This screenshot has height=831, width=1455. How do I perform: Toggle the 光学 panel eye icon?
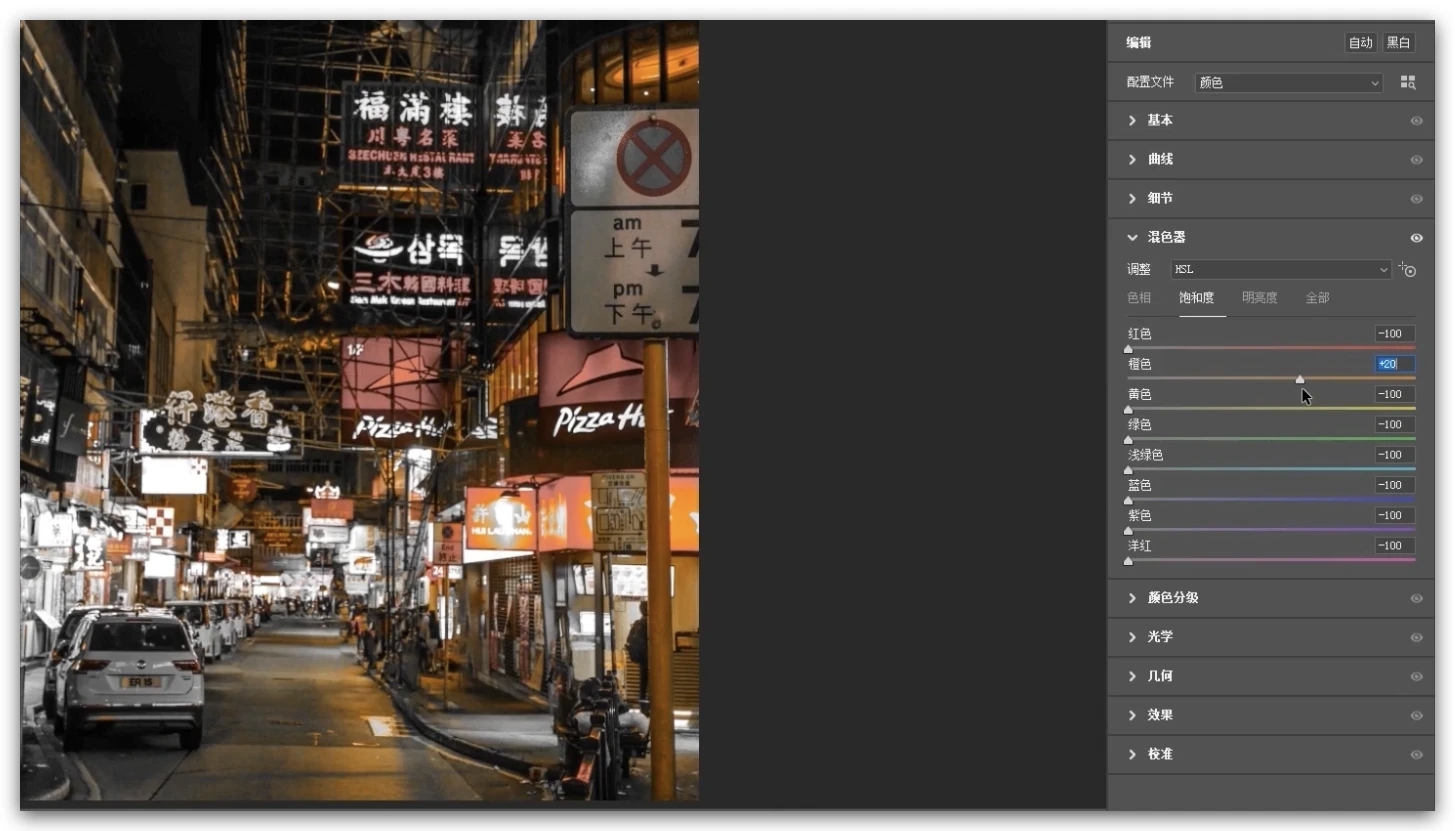[x=1416, y=637]
